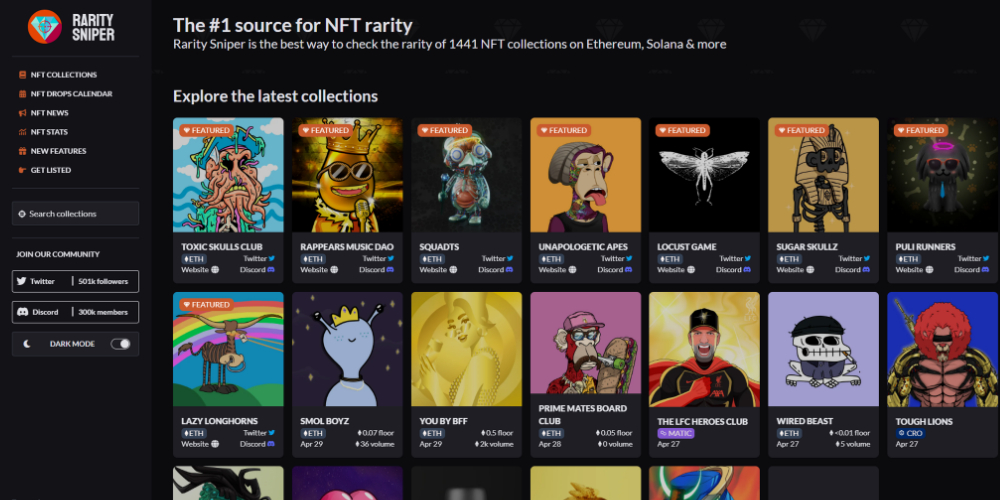Screen dimensions: 1000x500
Task: Open the NFT Stats page
Action: pos(43,132)
